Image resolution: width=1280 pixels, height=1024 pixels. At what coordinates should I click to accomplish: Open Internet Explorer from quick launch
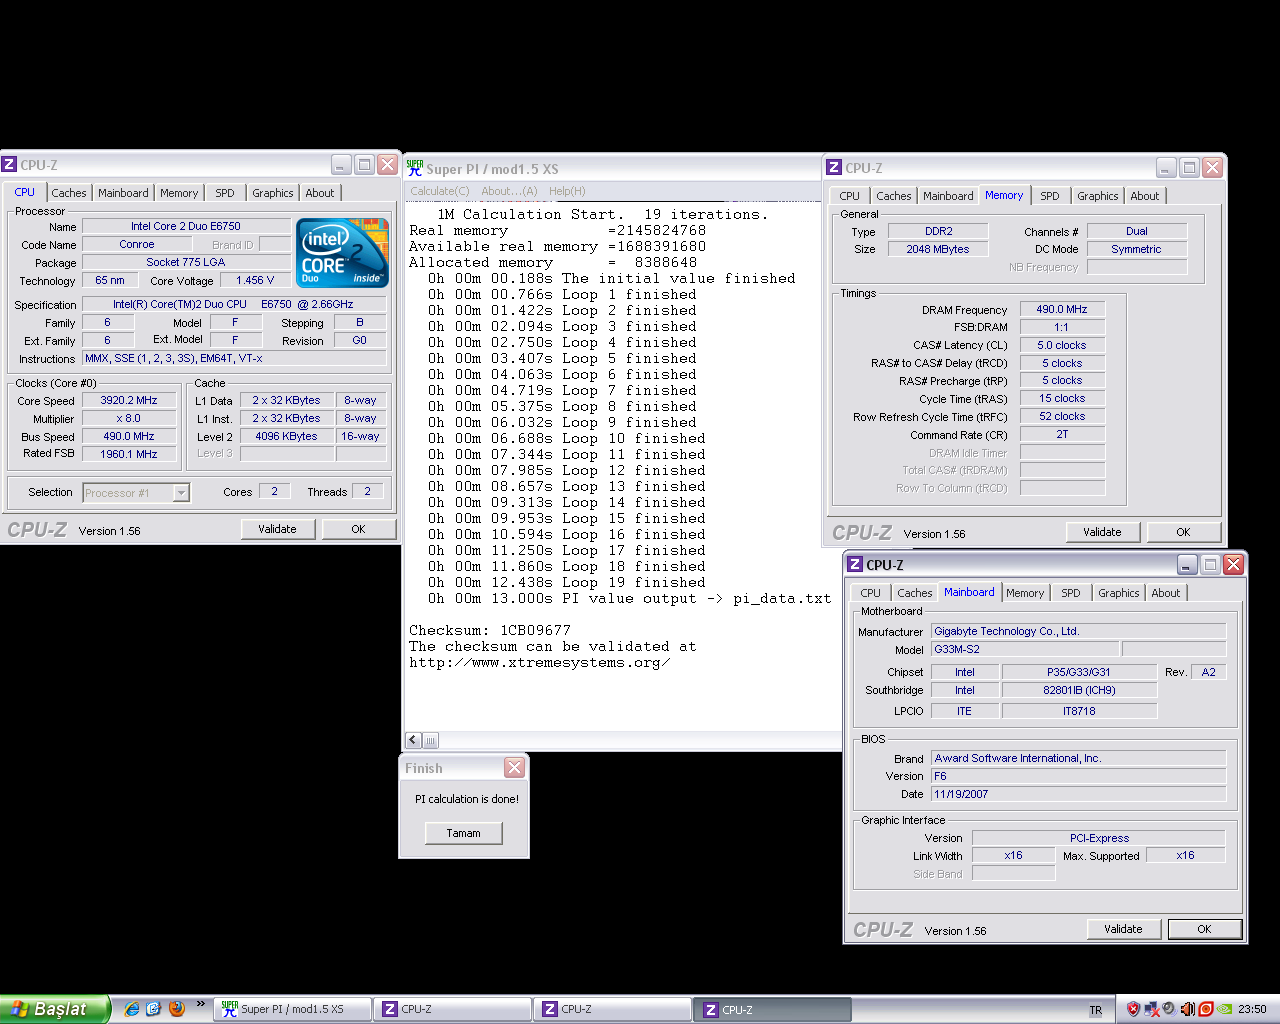pyautogui.click(x=131, y=1009)
